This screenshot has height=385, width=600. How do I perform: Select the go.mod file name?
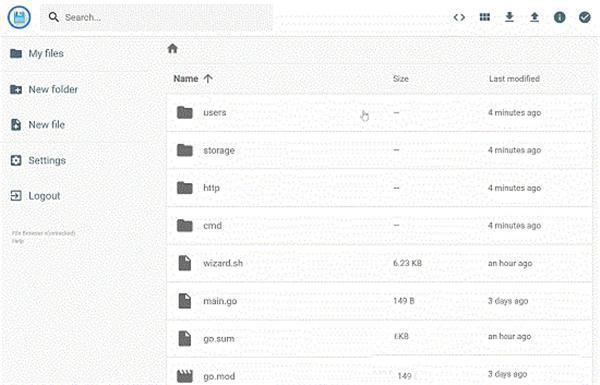coord(219,377)
